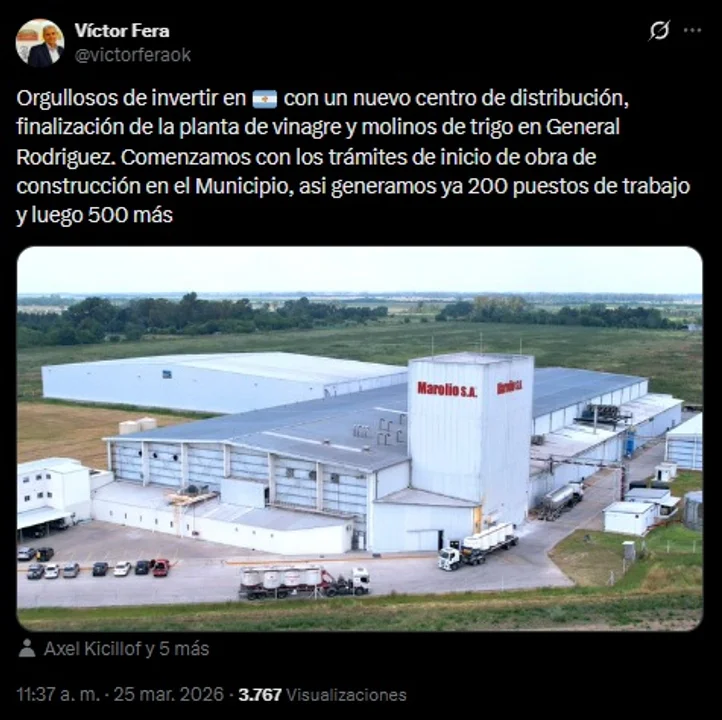The width and height of the screenshot is (722, 720).
Task: Open Víctor Fera's profile avatar
Action: click(x=40, y=43)
